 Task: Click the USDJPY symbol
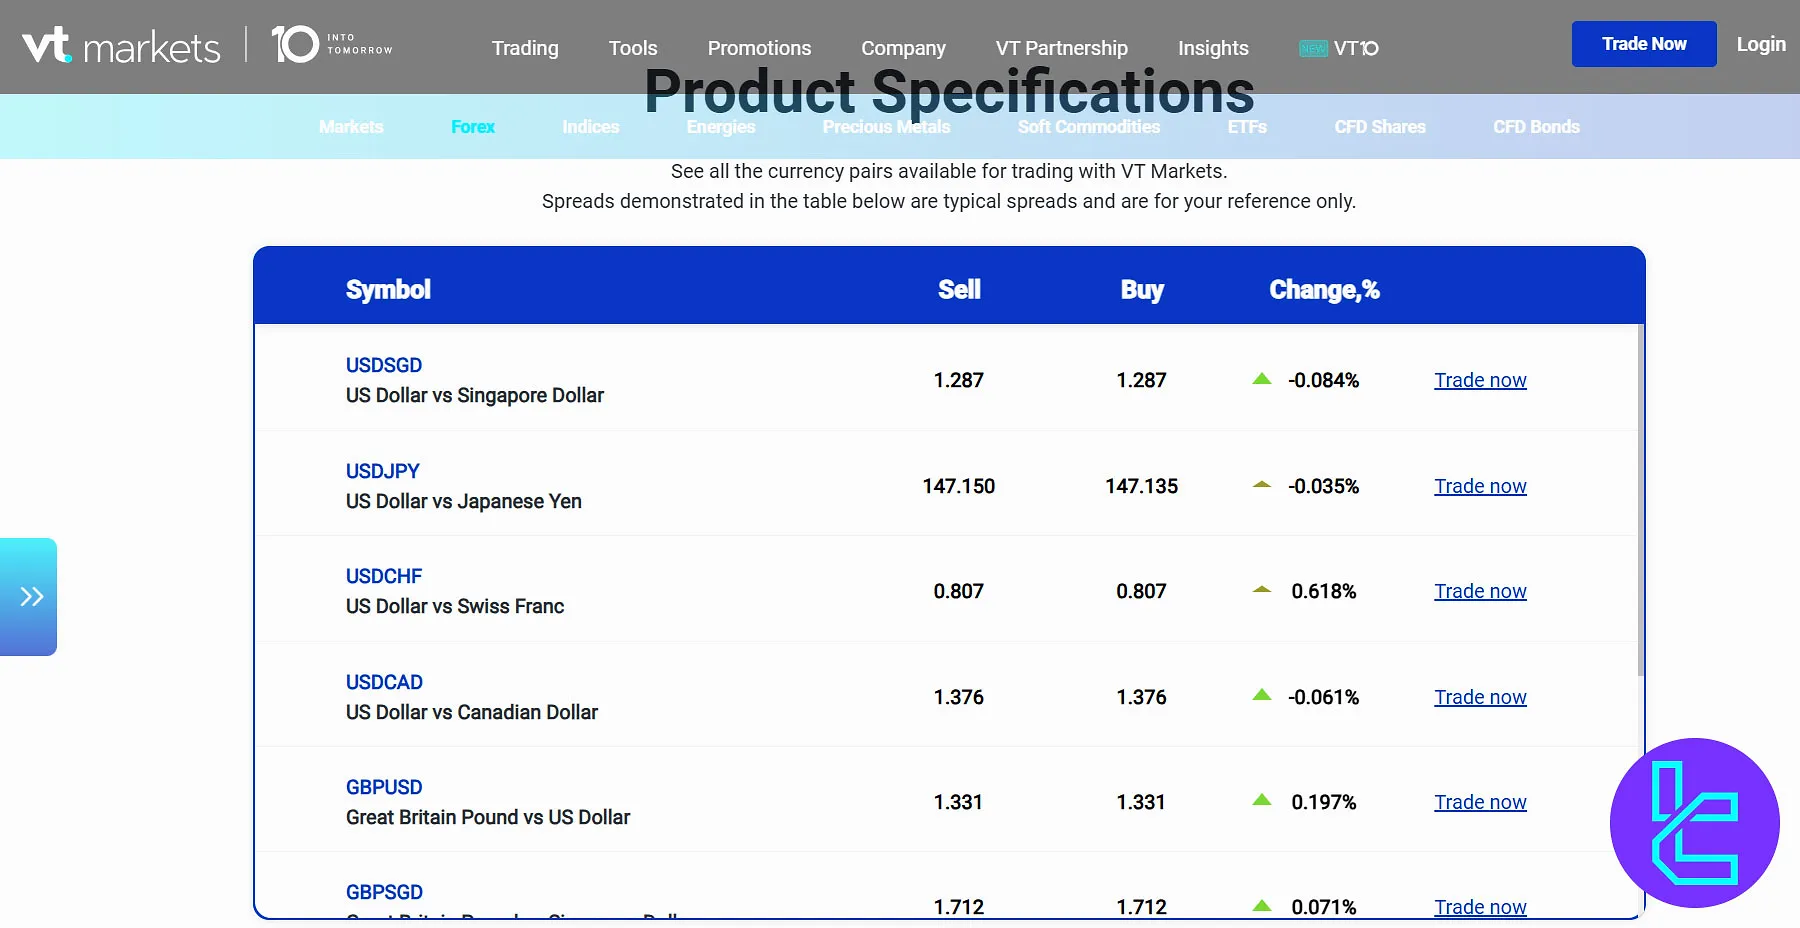383,471
